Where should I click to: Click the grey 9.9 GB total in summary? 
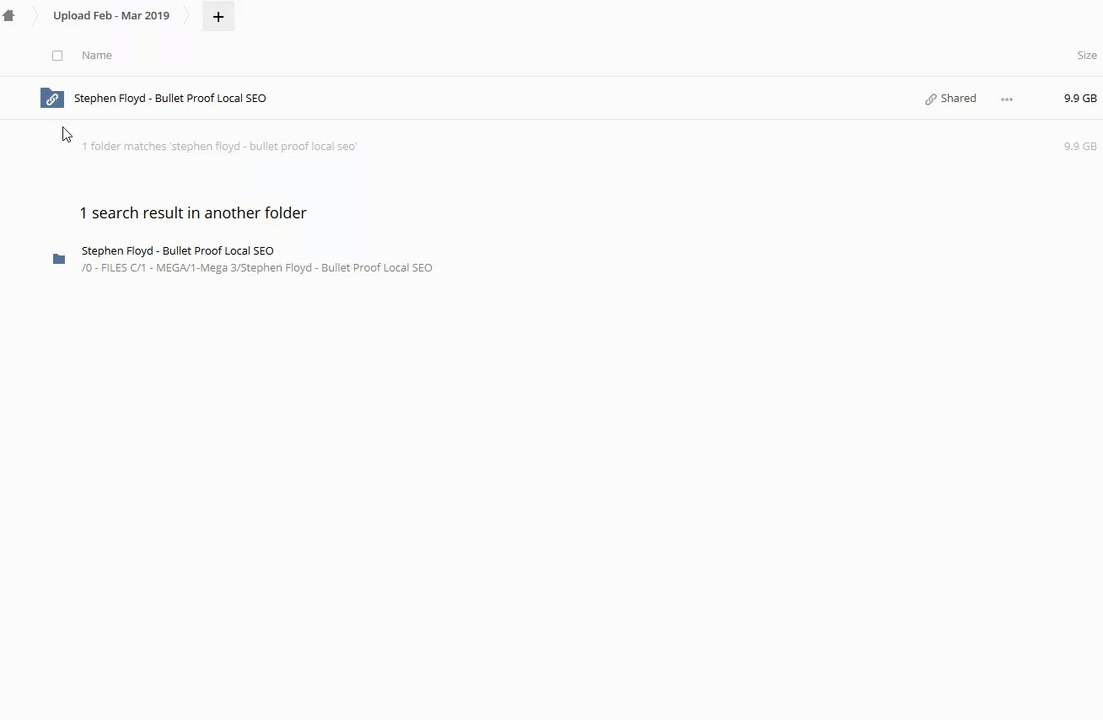[1080, 146]
